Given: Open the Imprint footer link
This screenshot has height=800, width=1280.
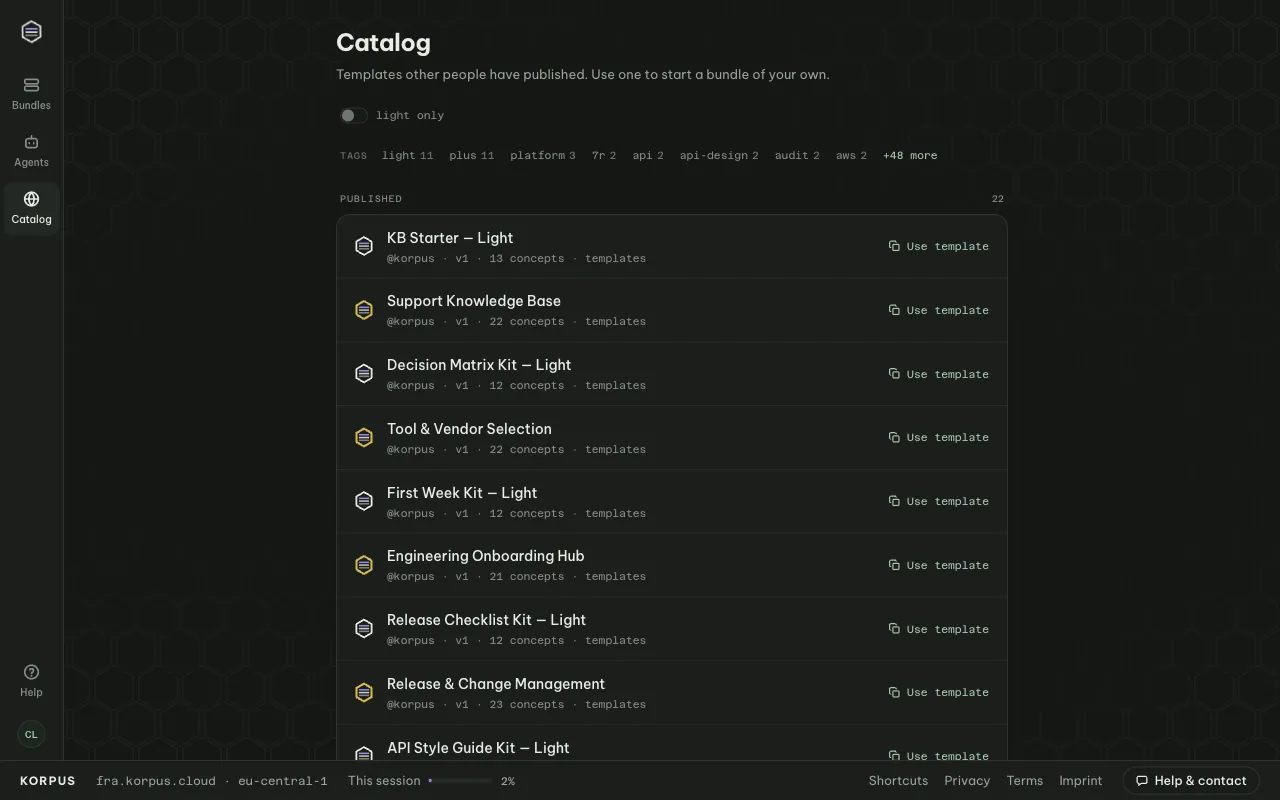Looking at the screenshot, I should point(1081,781).
